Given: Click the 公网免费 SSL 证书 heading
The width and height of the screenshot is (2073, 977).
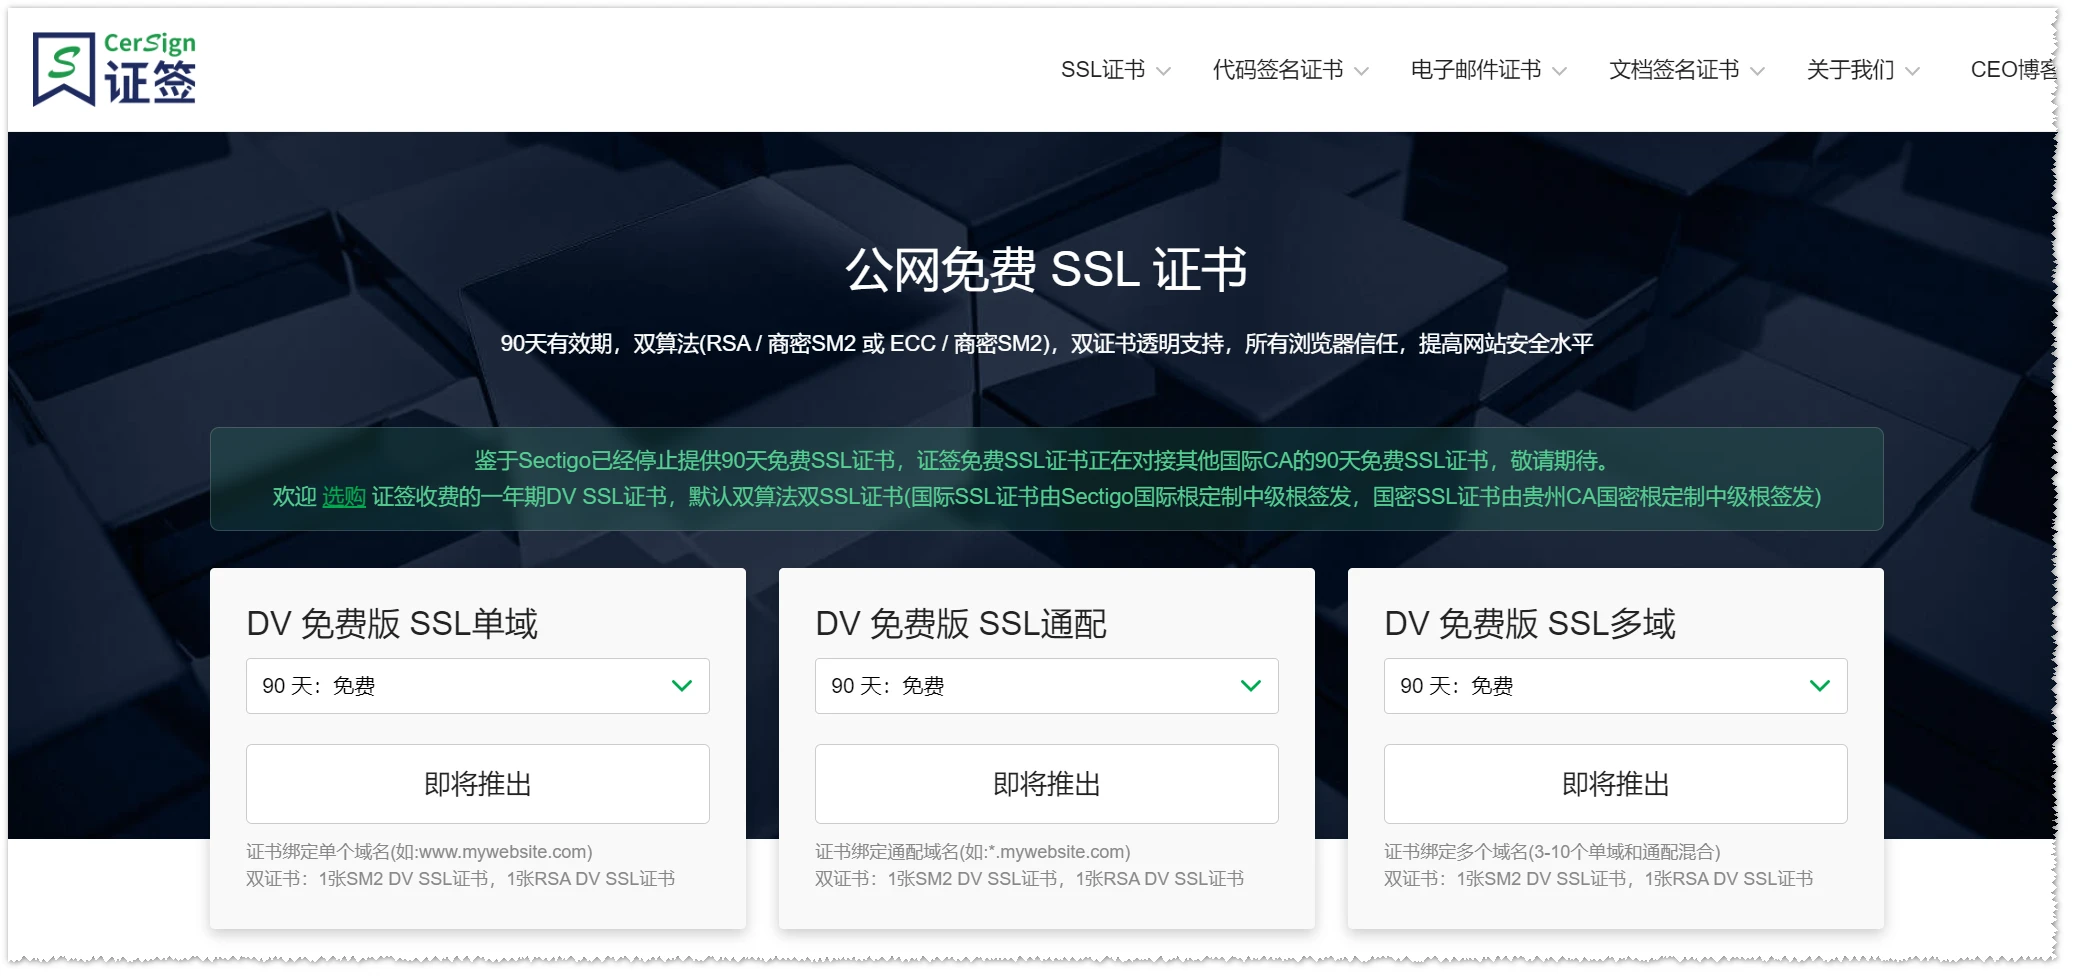Looking at the screenshot, I should 1046,270.
